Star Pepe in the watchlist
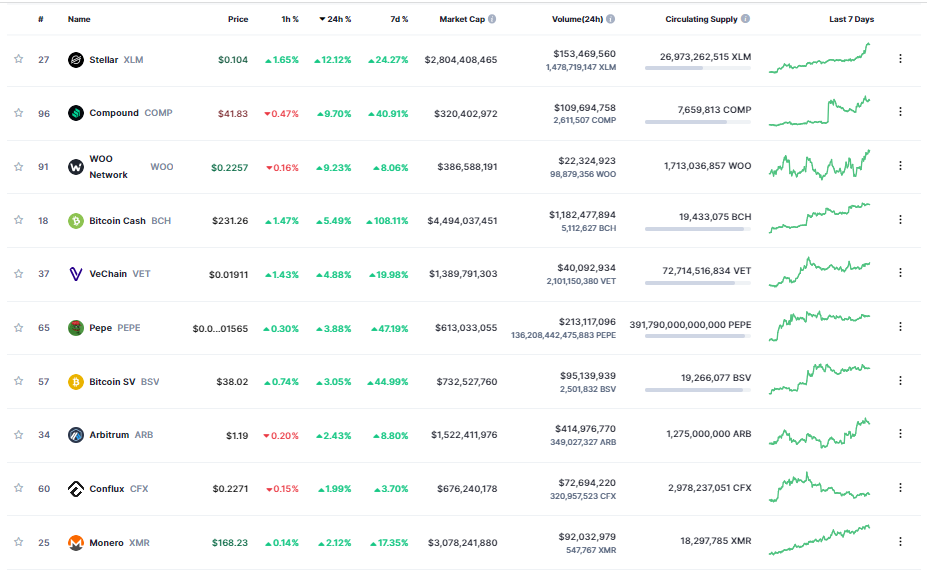Image resolution: width=927 pixels, height=572 pixels. click(x=19, y=327)
